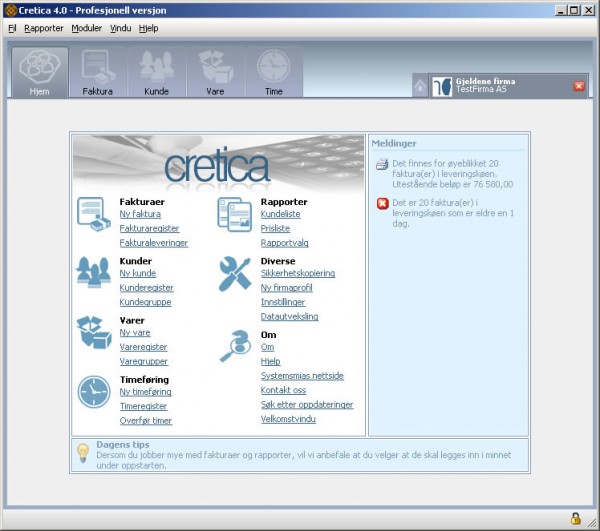Viewport: 600px width, 531px height.
Task: Click the Om magnifier question icon
Action: pyautogui.click(x=235, y=346)
